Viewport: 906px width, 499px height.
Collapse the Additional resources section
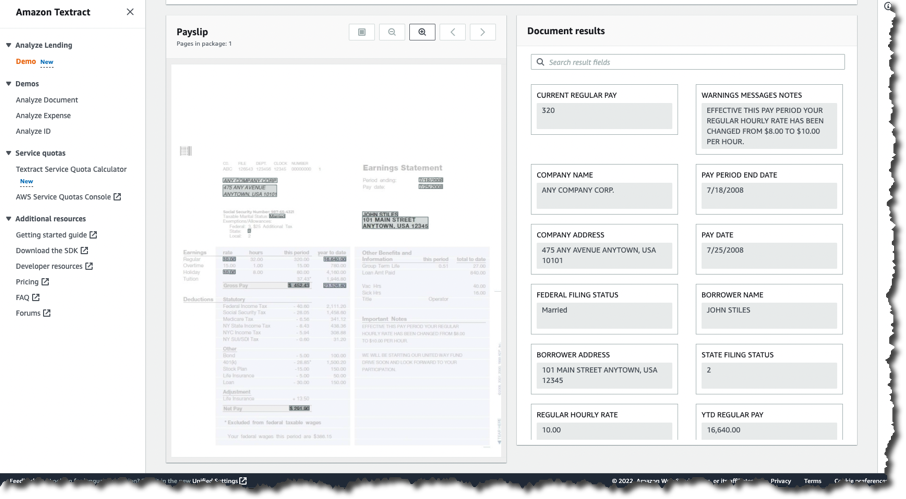[x=9, y=219]
